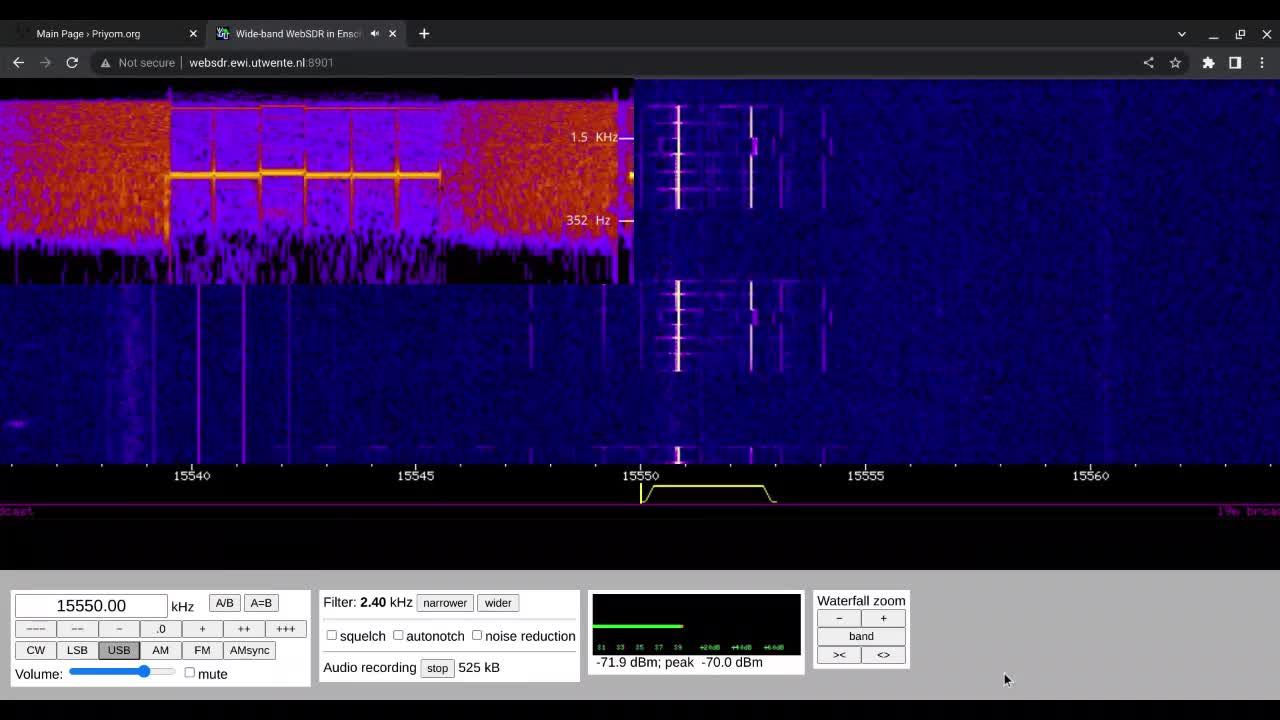Click the dBm signal level readout
The image size is (1280, 720).
[679, 662]
